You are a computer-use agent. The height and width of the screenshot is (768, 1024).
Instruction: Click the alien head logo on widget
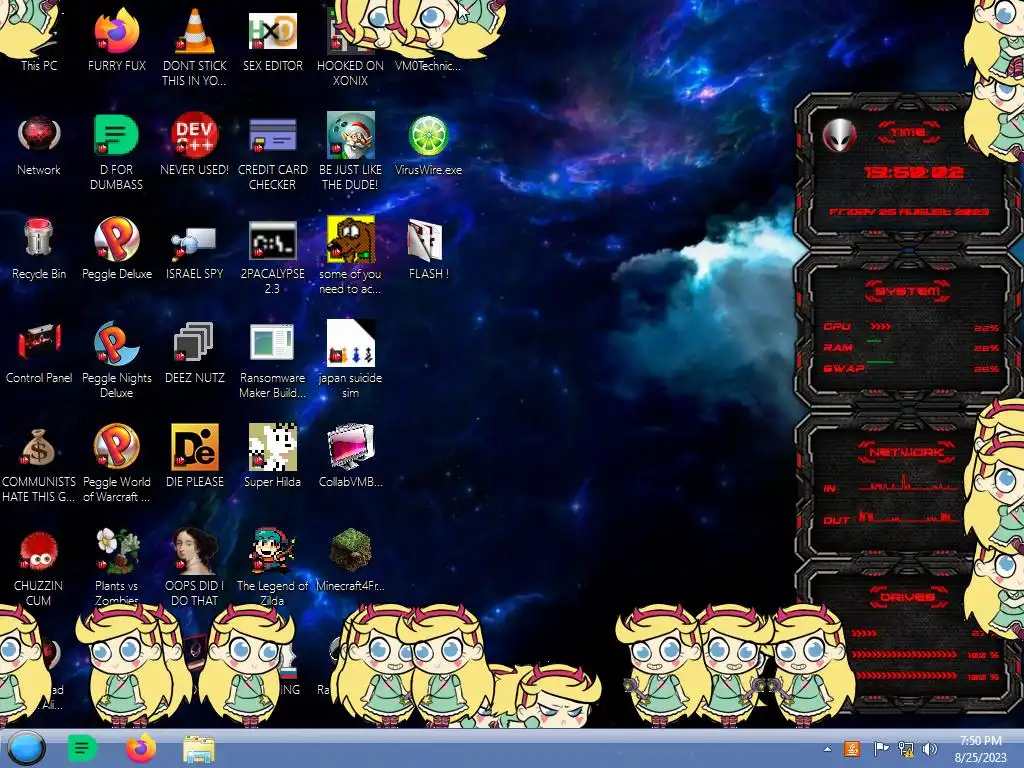click(839, 136)
